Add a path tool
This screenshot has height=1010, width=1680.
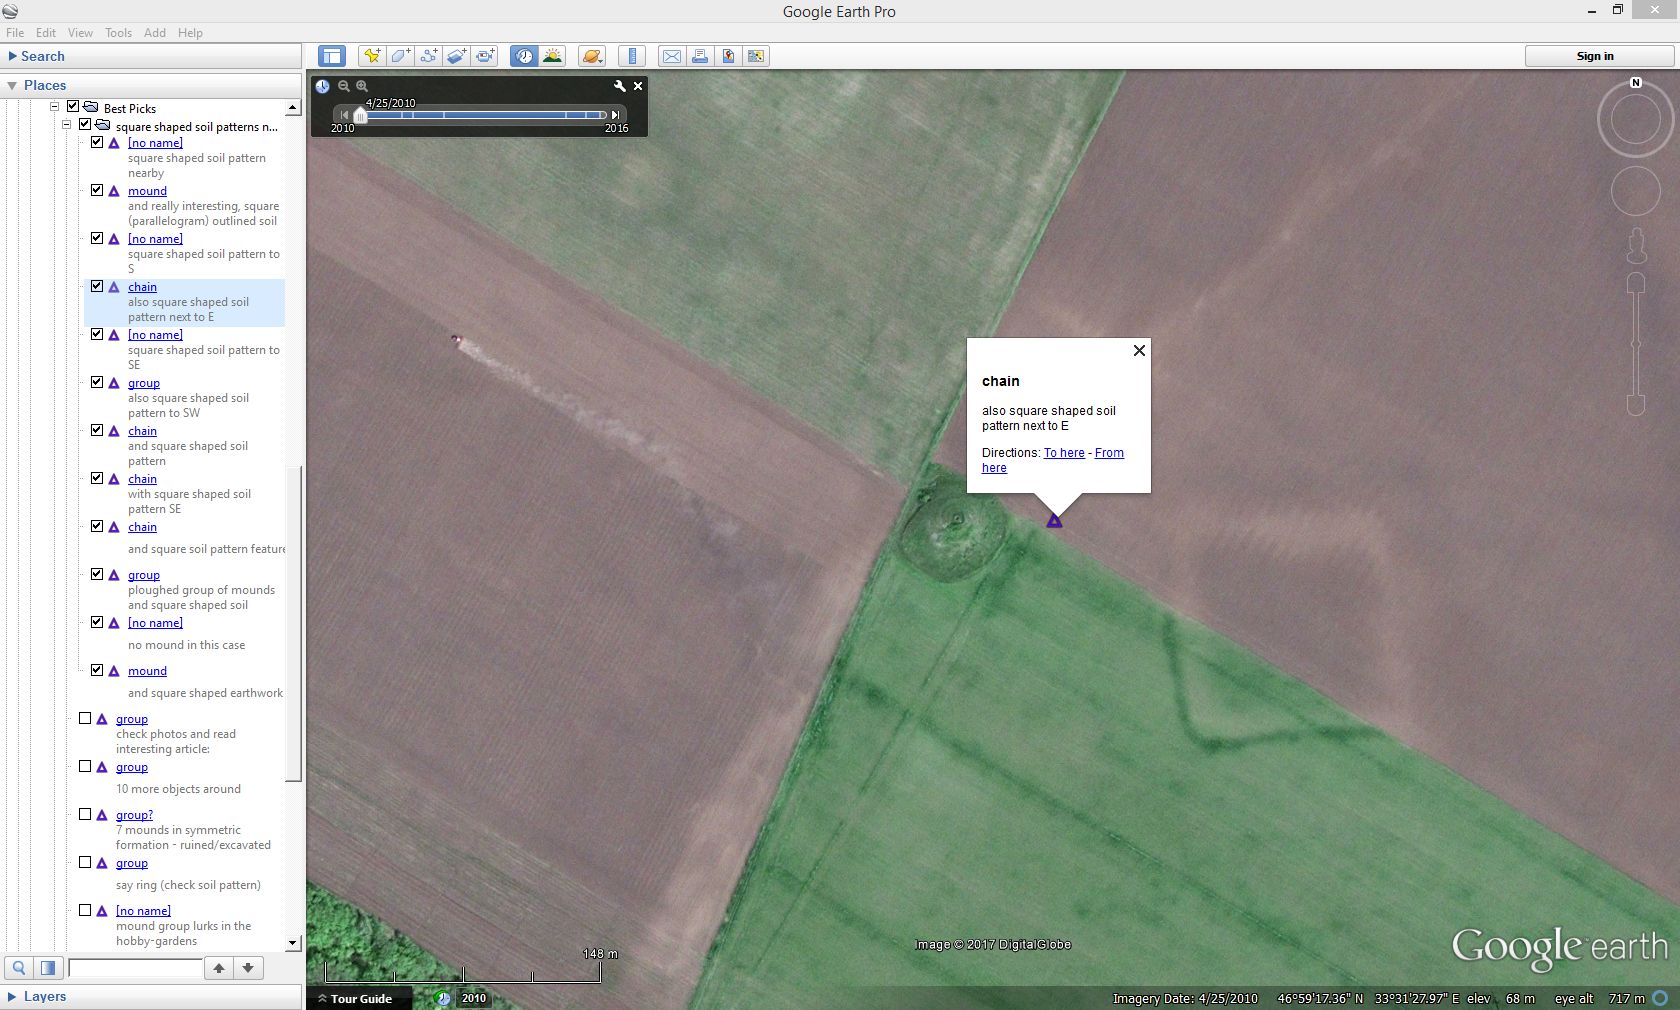[428, 56]
